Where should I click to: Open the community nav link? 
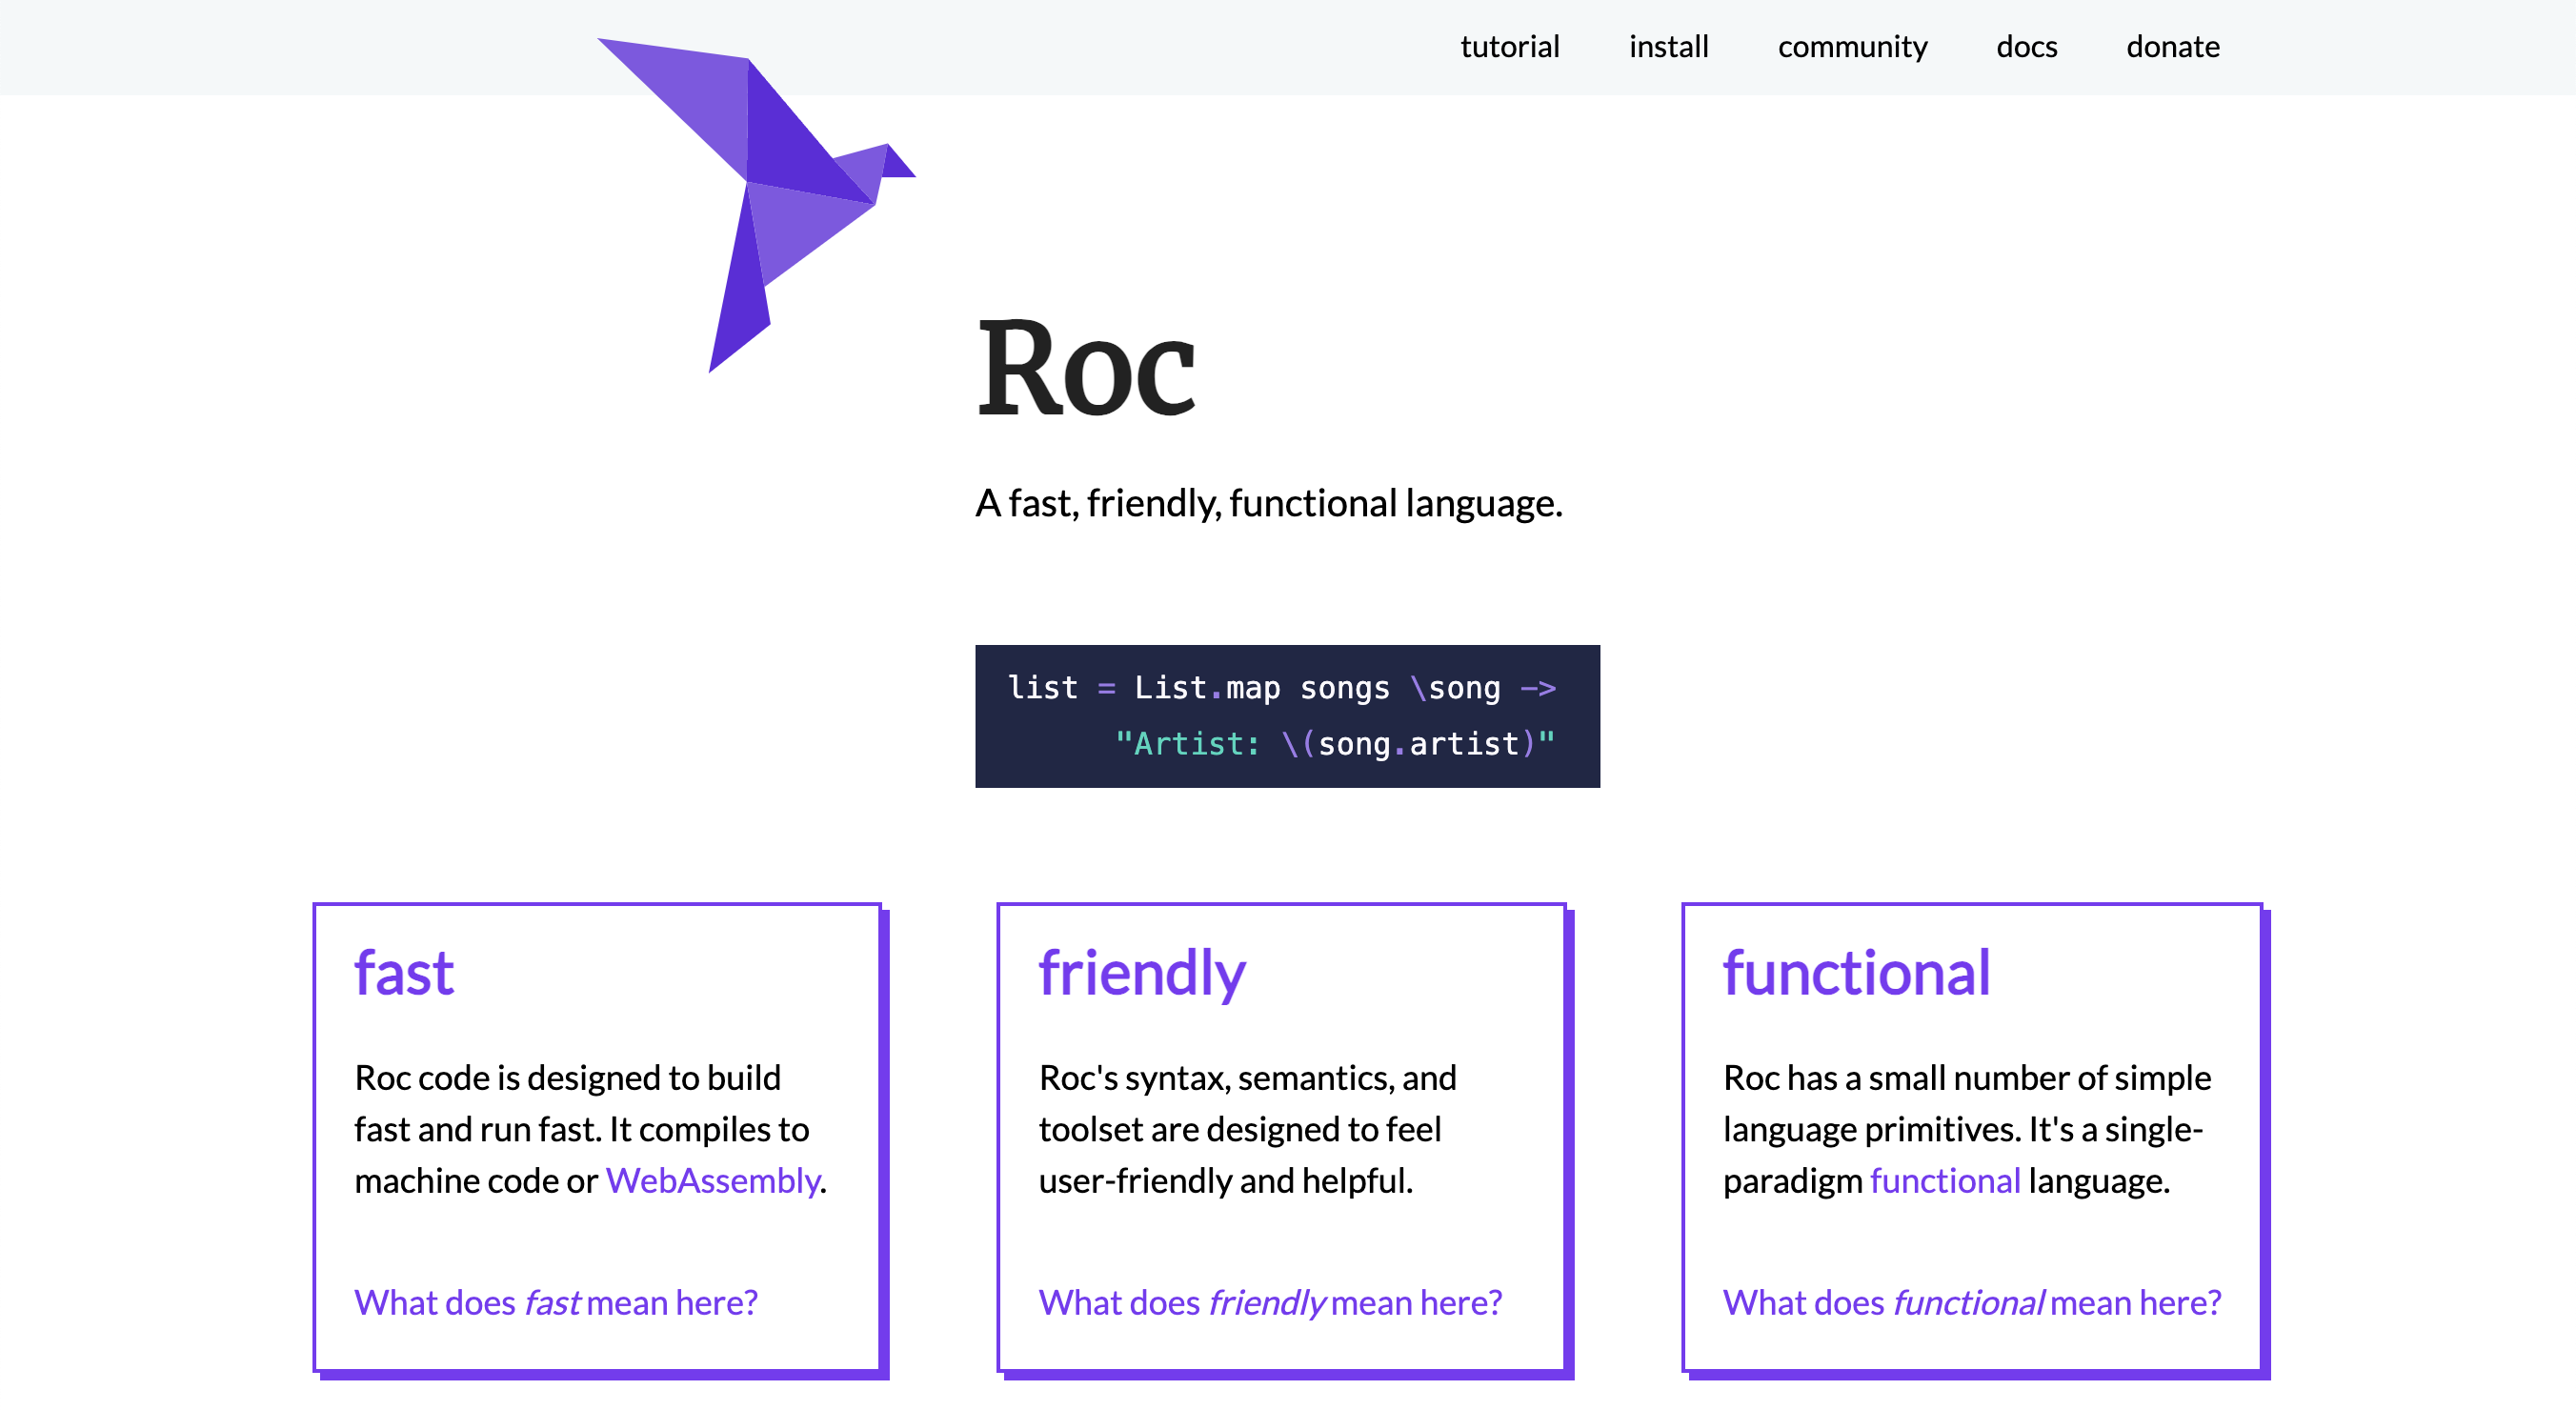[x=1852, y=47]
